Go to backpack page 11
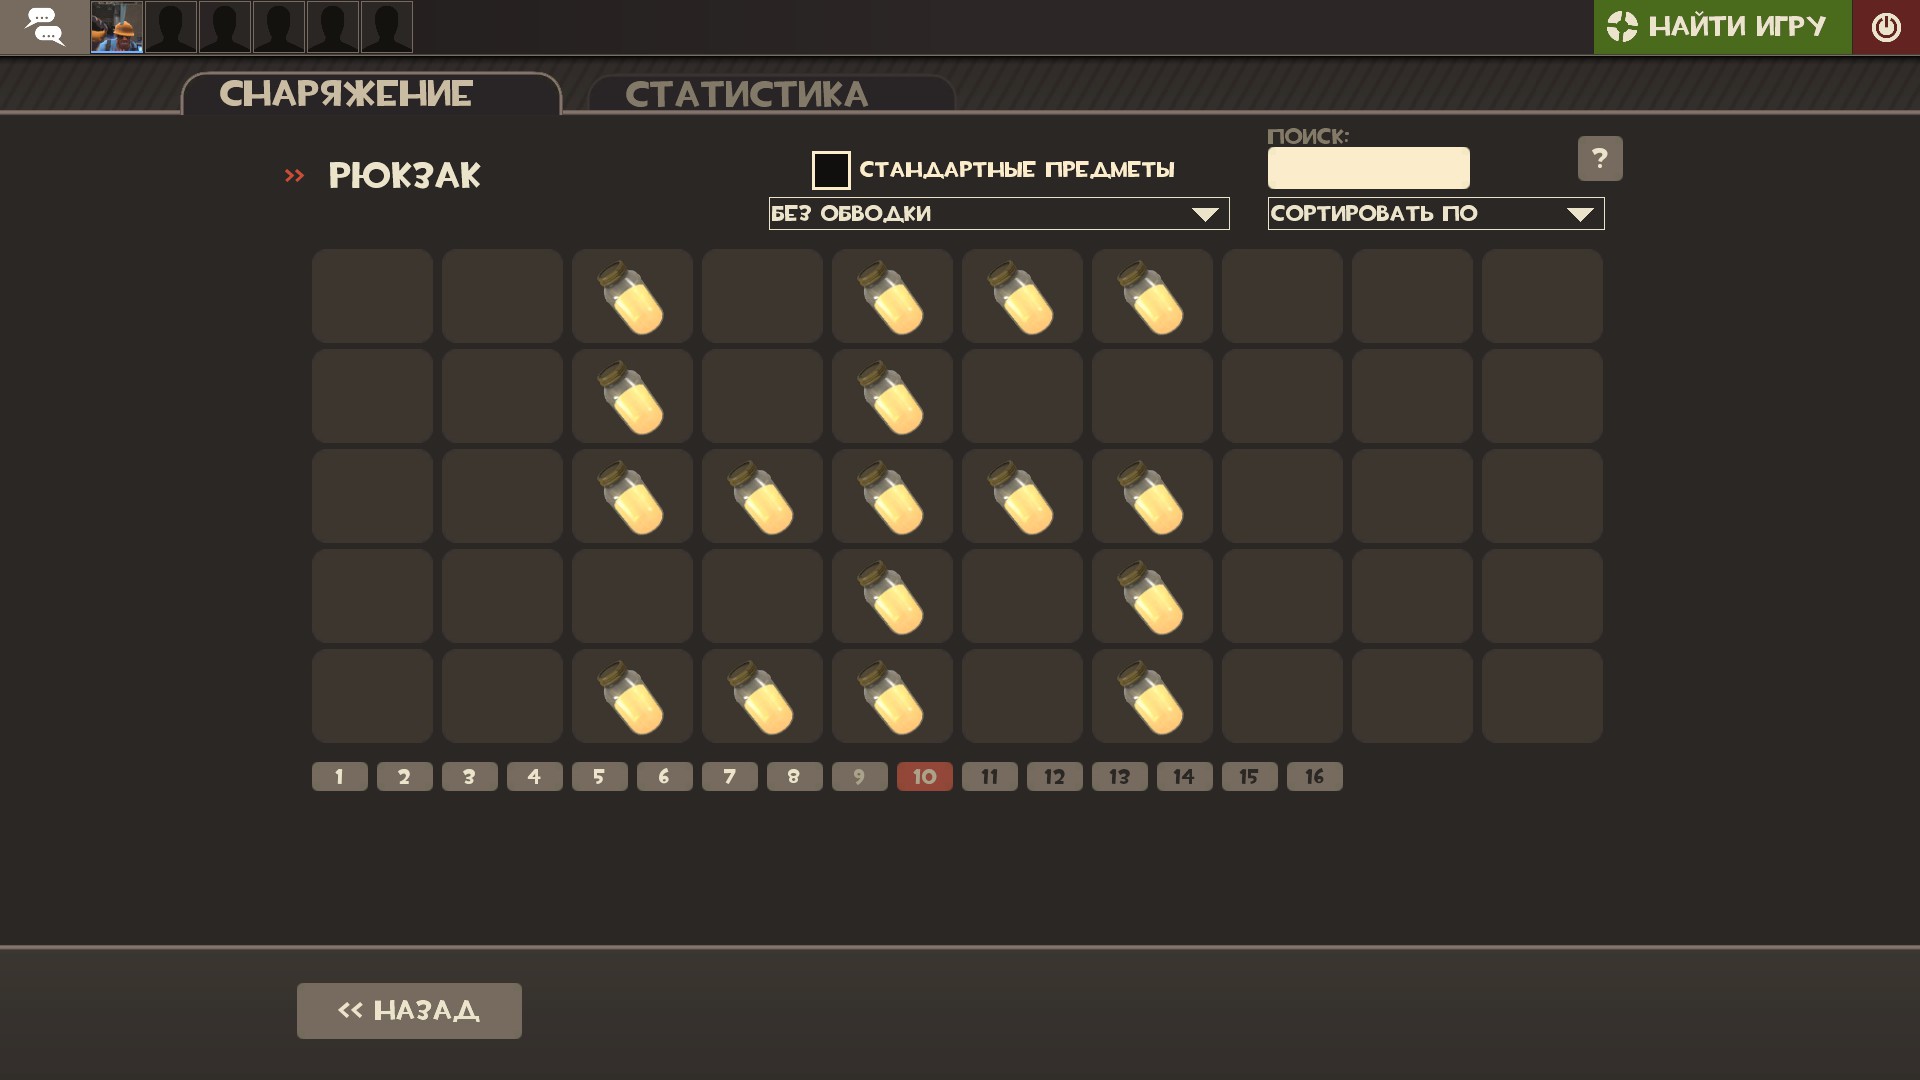This screenshot has height=1080, width=1920. (990, 777)
